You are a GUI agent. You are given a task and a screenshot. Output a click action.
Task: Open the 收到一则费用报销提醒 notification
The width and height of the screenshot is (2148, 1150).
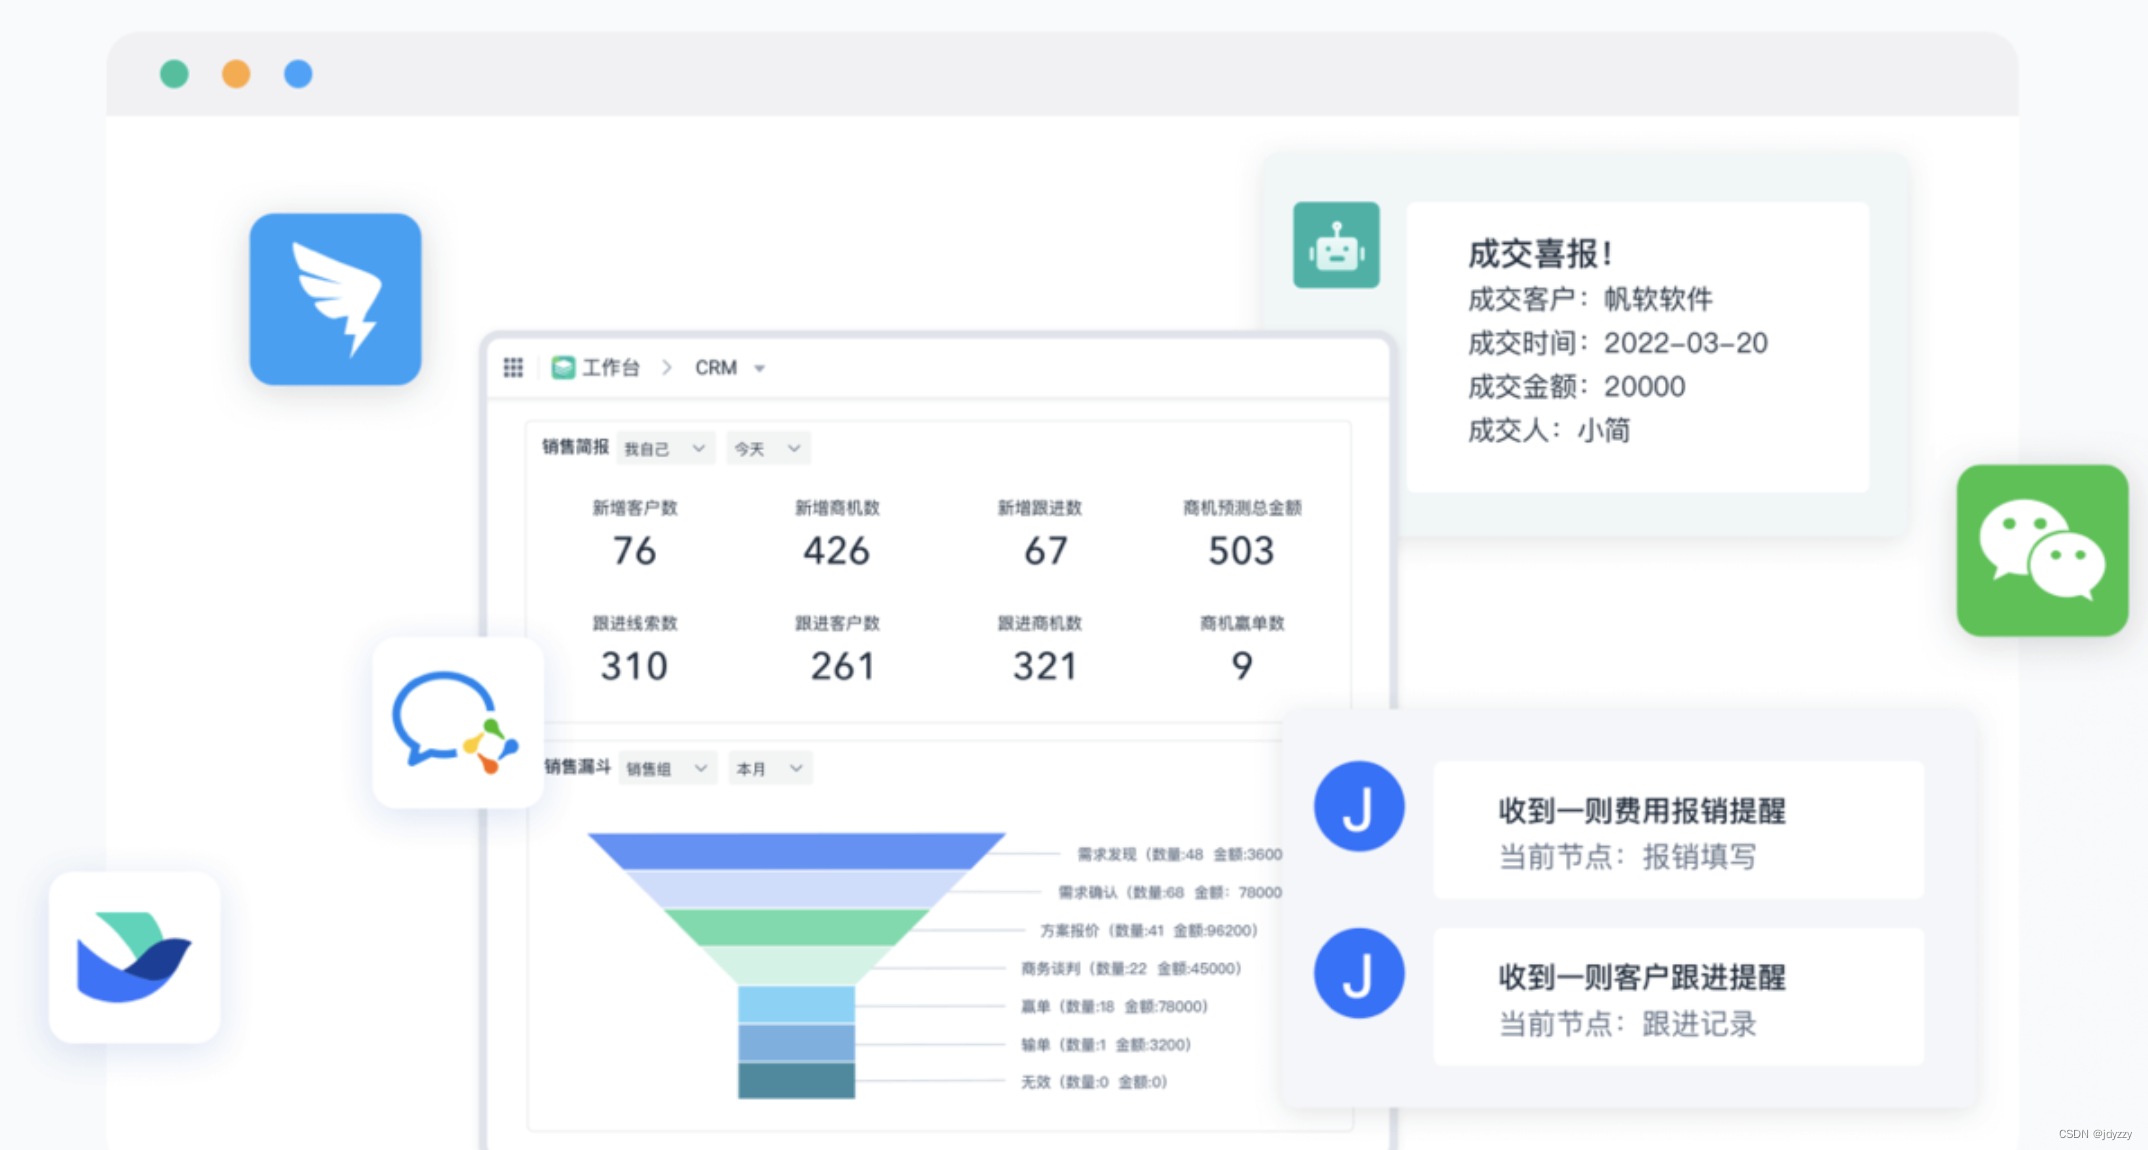(1677, 830)
